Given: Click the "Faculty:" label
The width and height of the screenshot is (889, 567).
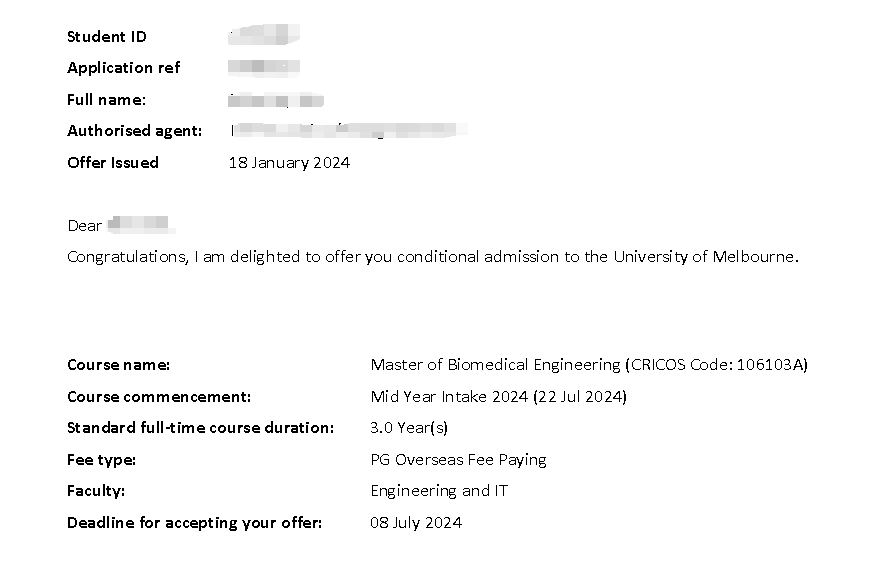Looking at the screenshot, I should [x=96, y=491].
